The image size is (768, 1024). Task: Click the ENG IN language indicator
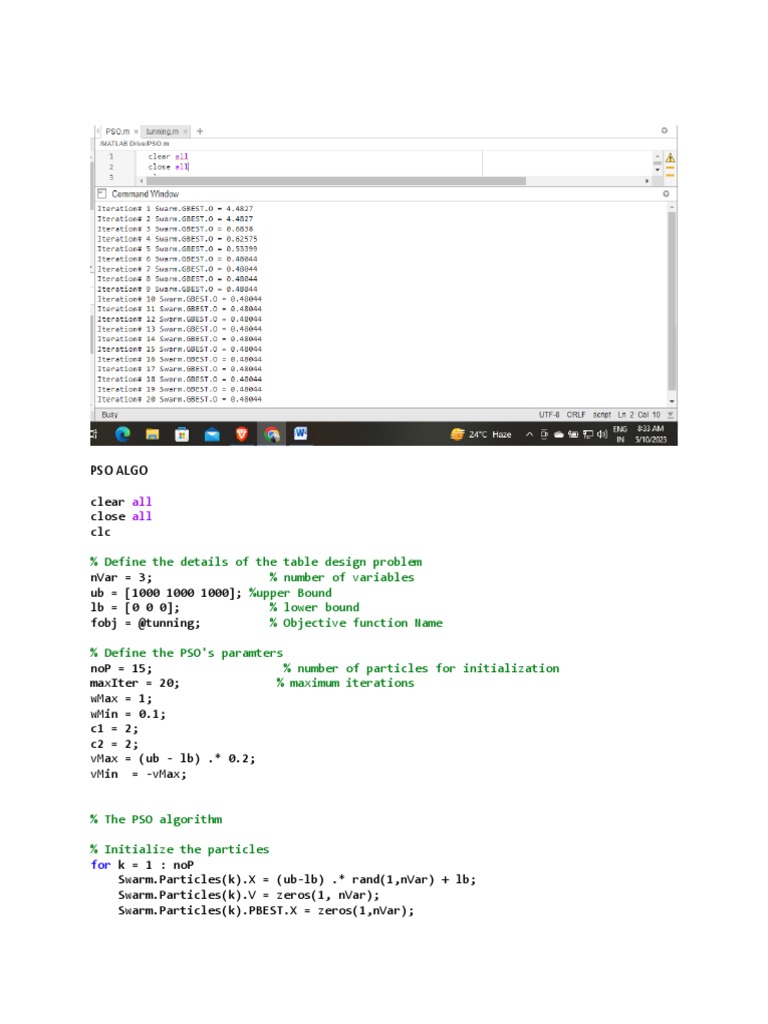click(620, 434)
